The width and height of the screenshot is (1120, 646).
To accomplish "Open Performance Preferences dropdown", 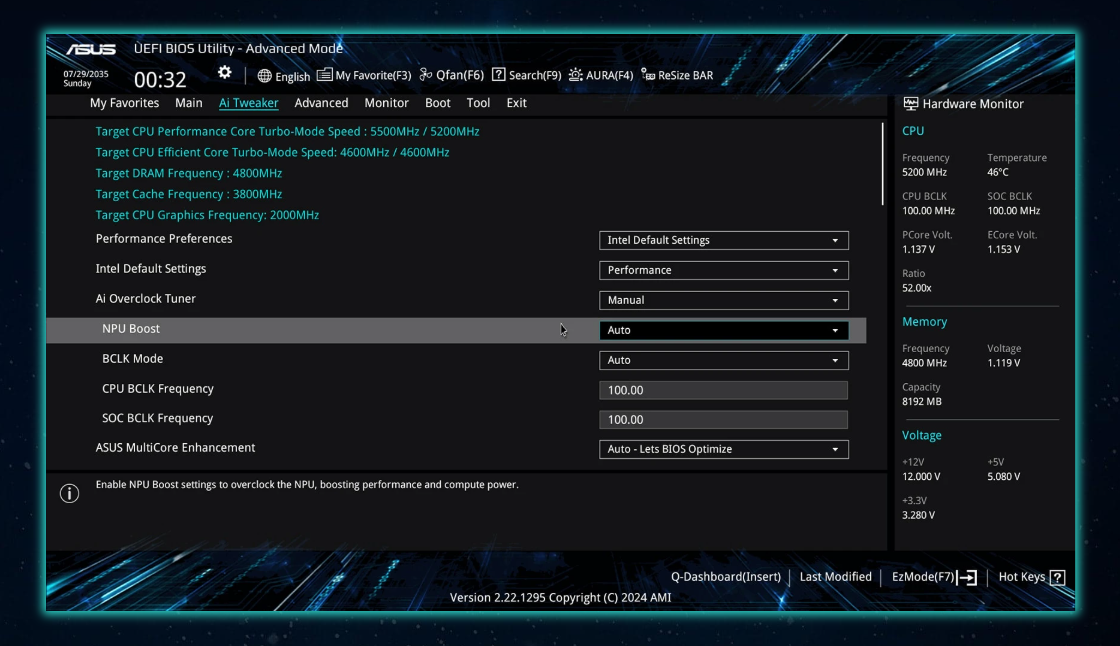I will 724,240.
